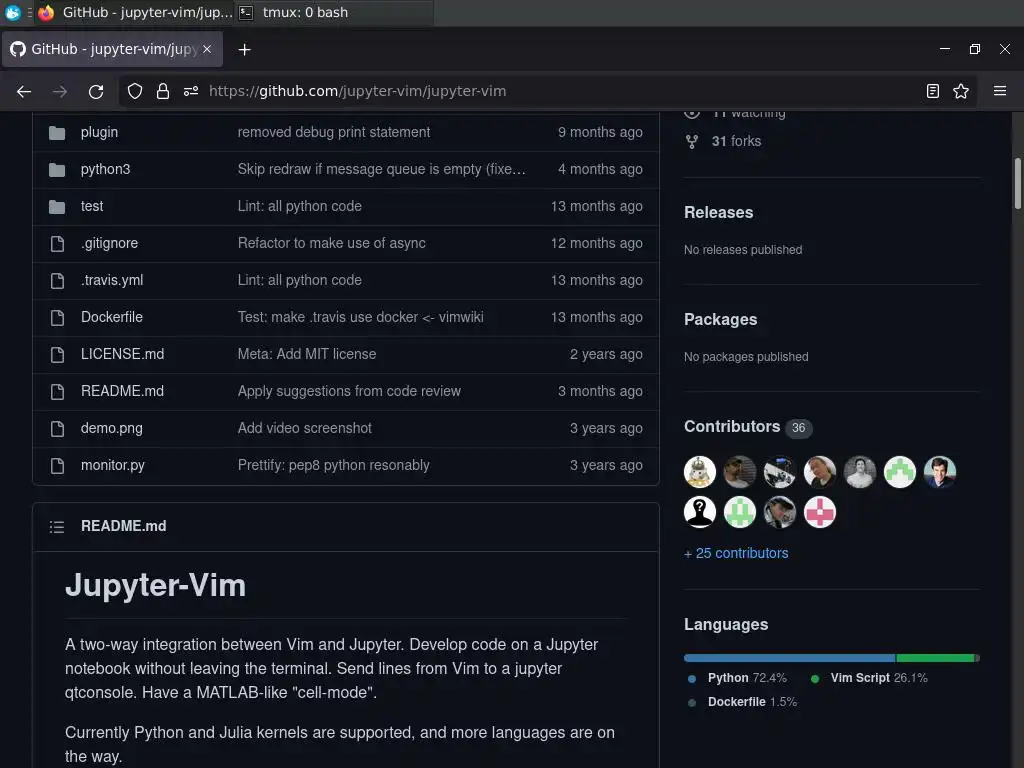Image resolution: width=1024 pixels, height=768 pixels.
Task: Click file icon beside .gitignore
Action: tap(57, 244)
